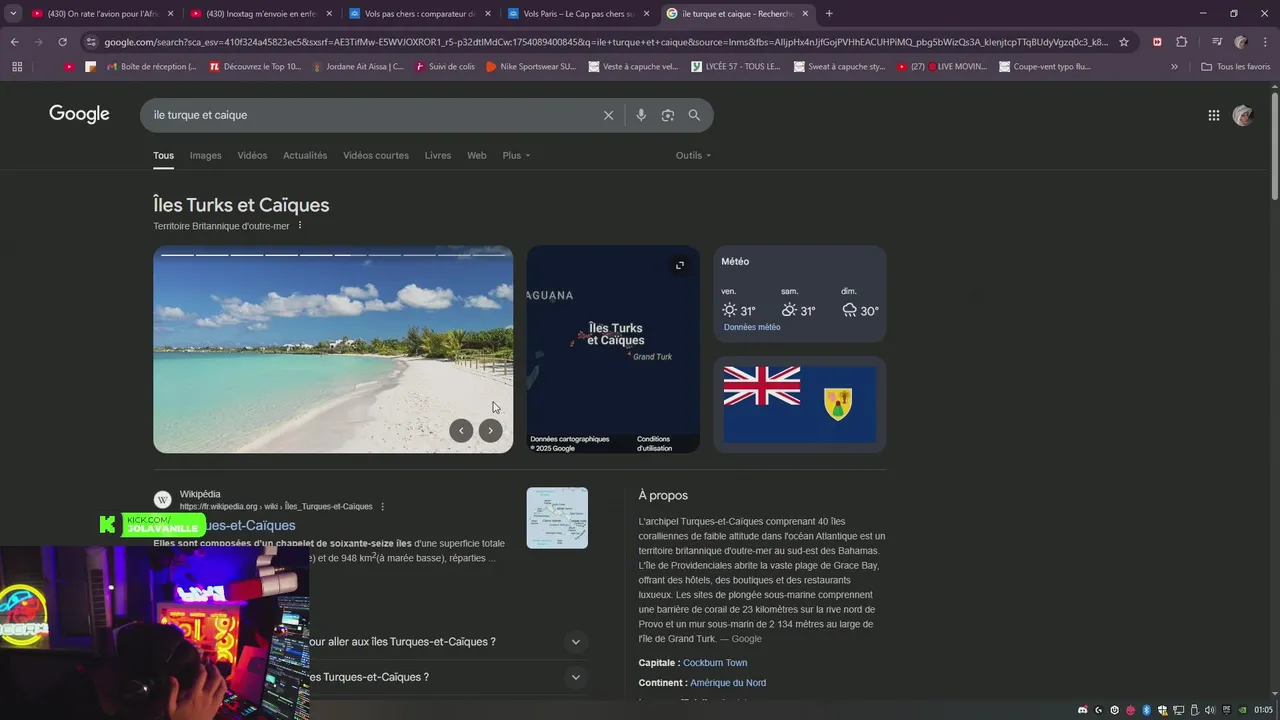Expand the 'aller aux îles Turques-et-Caïques' question

[x=575, y=642]
